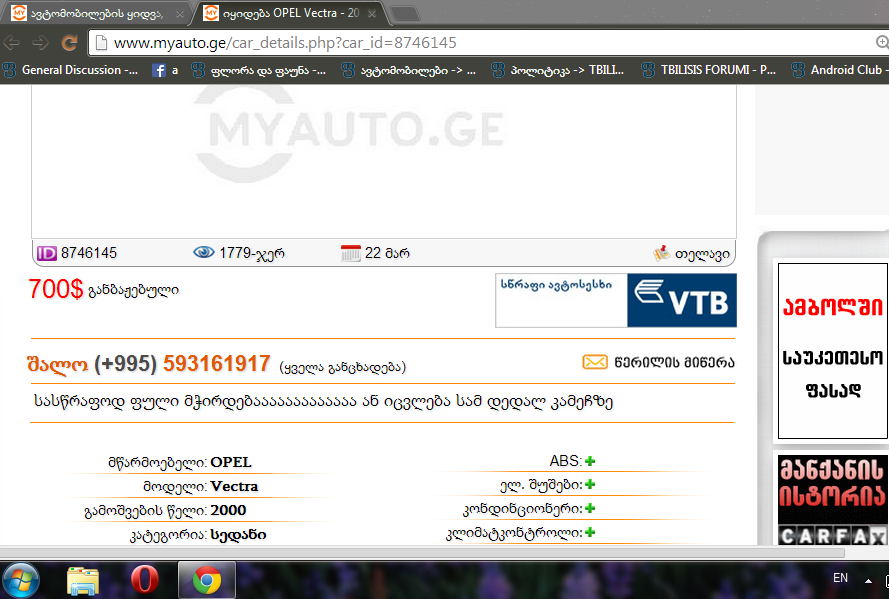The height and width of the screenshot is (599, 889).
Task: Open the პოლიტიკა -> TBILI... bookmark
Action: tap(557, 70)
